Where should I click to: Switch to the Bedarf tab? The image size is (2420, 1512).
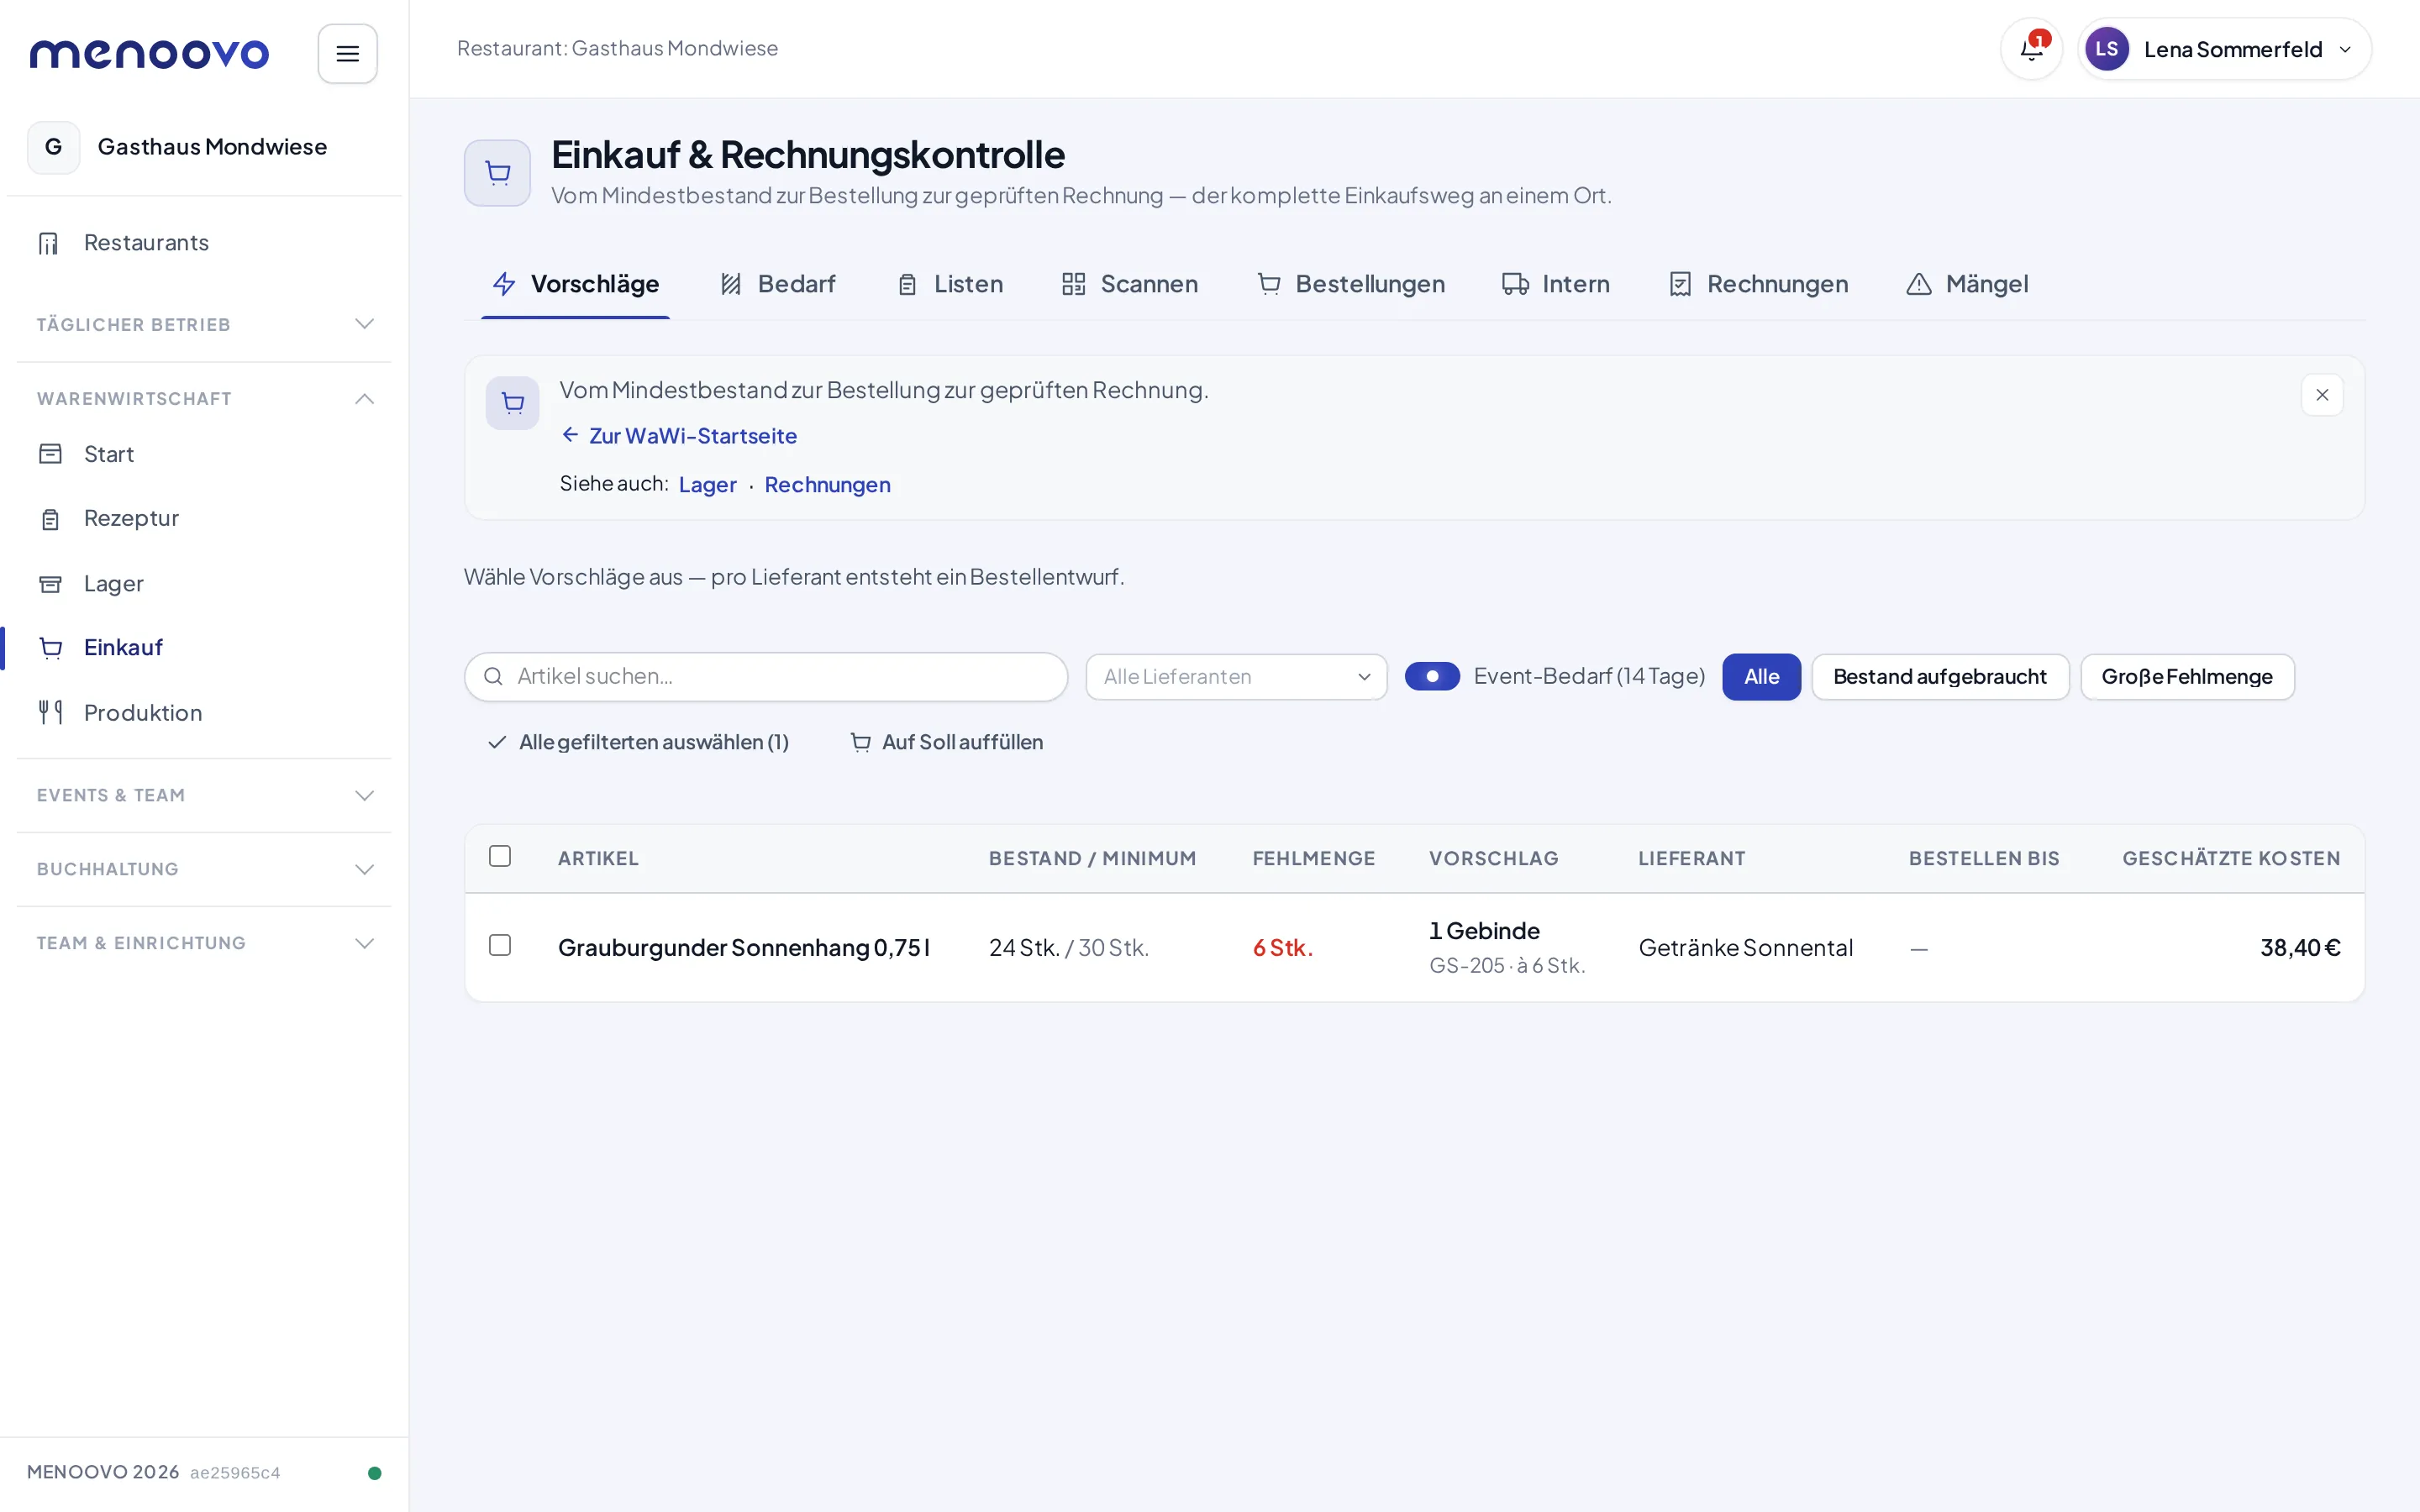(x=778, y=284)
